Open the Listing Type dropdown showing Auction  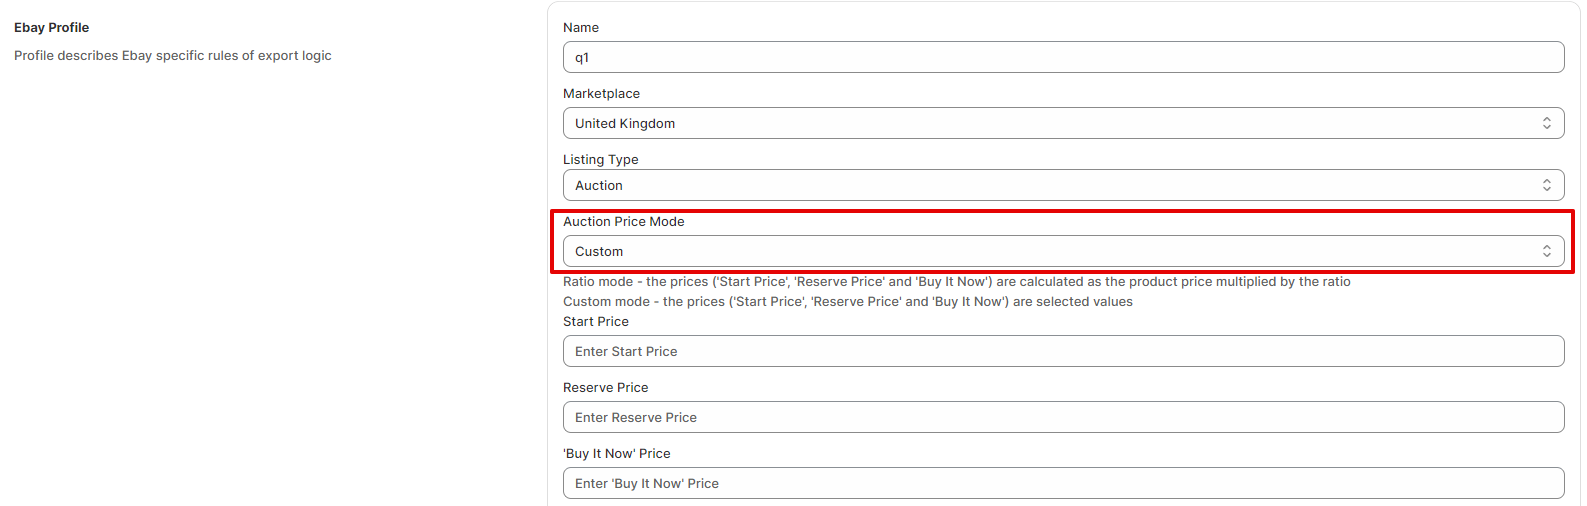click(x=1063, y=185)
